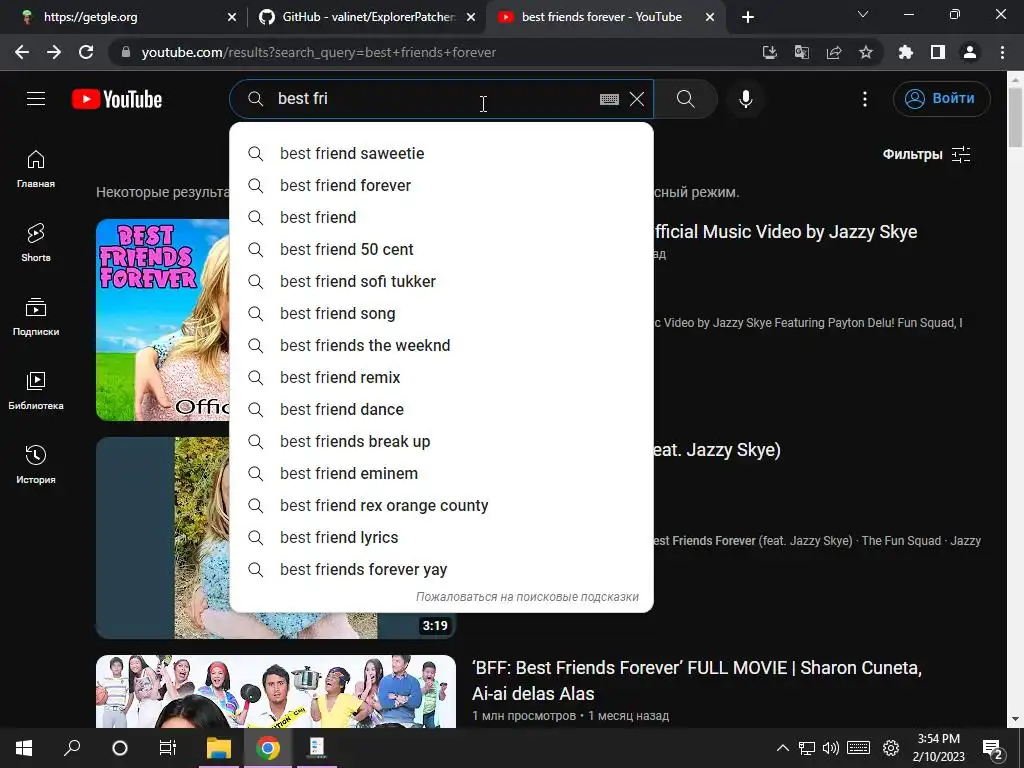Click the Войти sign-in button

coord(941,99)
